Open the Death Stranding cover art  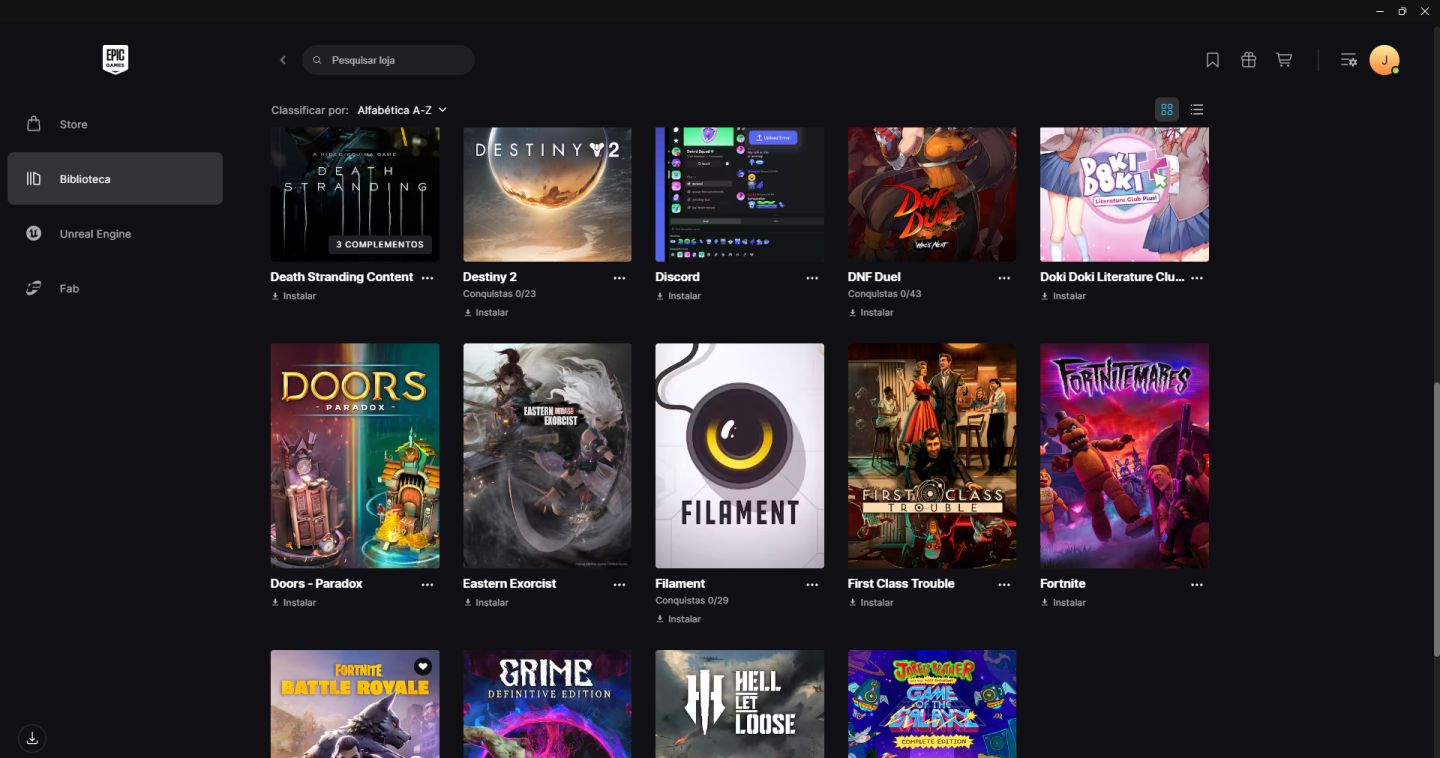pos(355,194)
